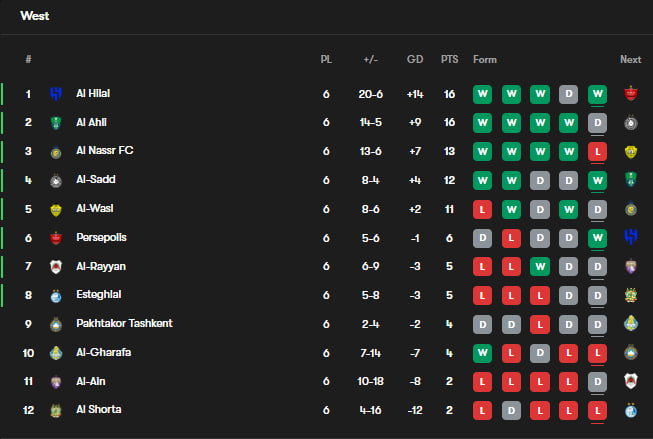Click the Al-Rayyan team badge
Viewport: 653px width, 439px height.
click(56, 267)
